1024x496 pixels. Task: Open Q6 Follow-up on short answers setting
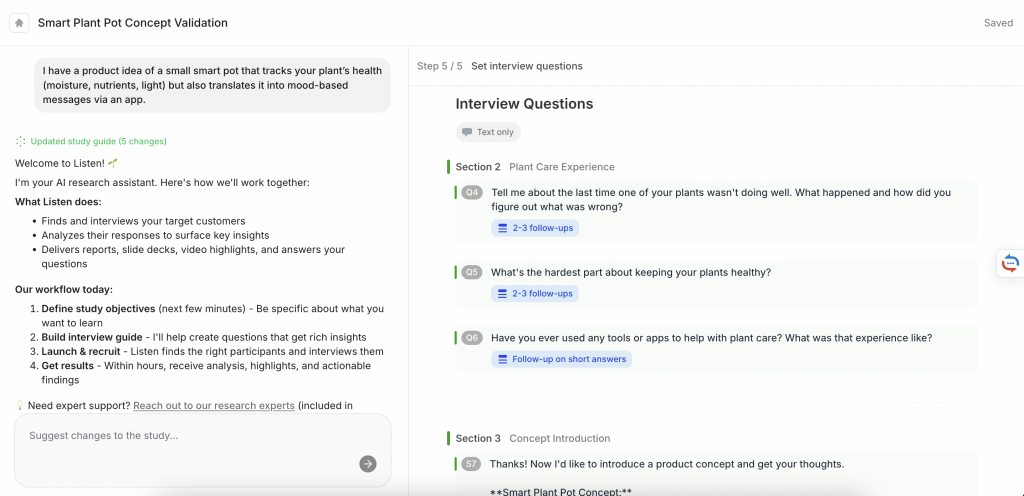(561, 359)
